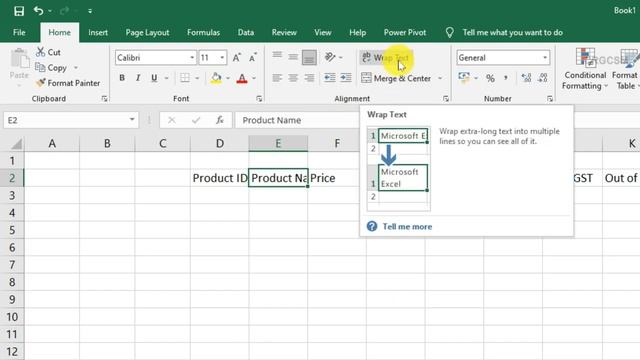Toggle italic formatting
Screen dimensions: 640x360
(x=138, y=78)
